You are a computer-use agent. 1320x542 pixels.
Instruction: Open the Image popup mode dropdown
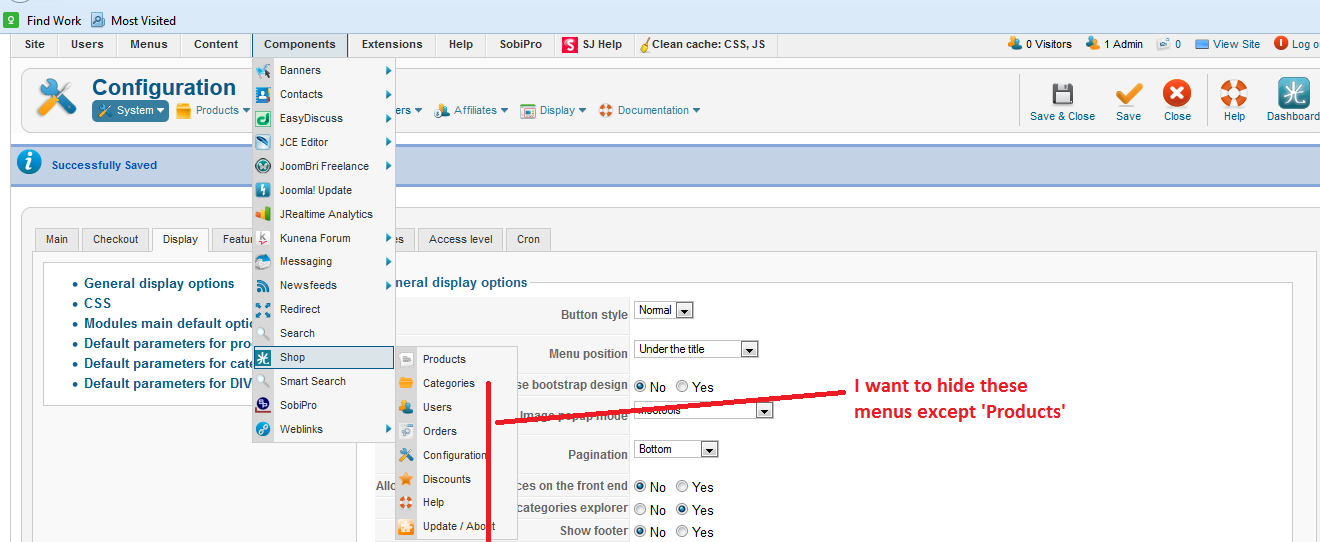pyautogui.click(x=704, y=411)
